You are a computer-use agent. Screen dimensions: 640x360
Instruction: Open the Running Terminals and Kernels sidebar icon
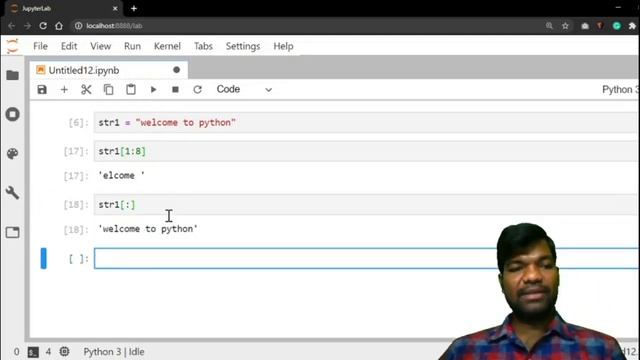click(13, 114)
